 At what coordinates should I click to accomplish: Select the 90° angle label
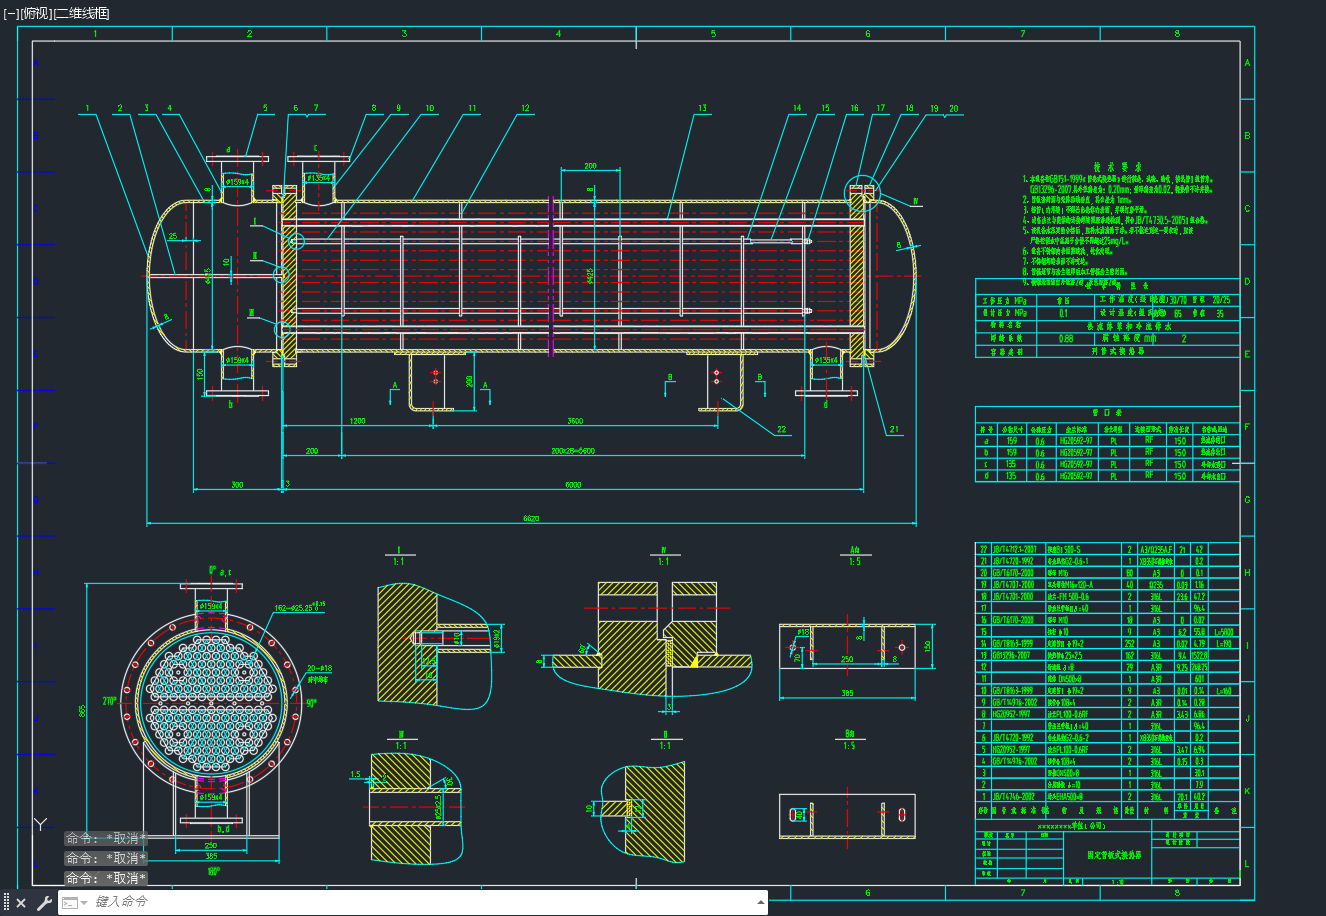tap(311, 703)
